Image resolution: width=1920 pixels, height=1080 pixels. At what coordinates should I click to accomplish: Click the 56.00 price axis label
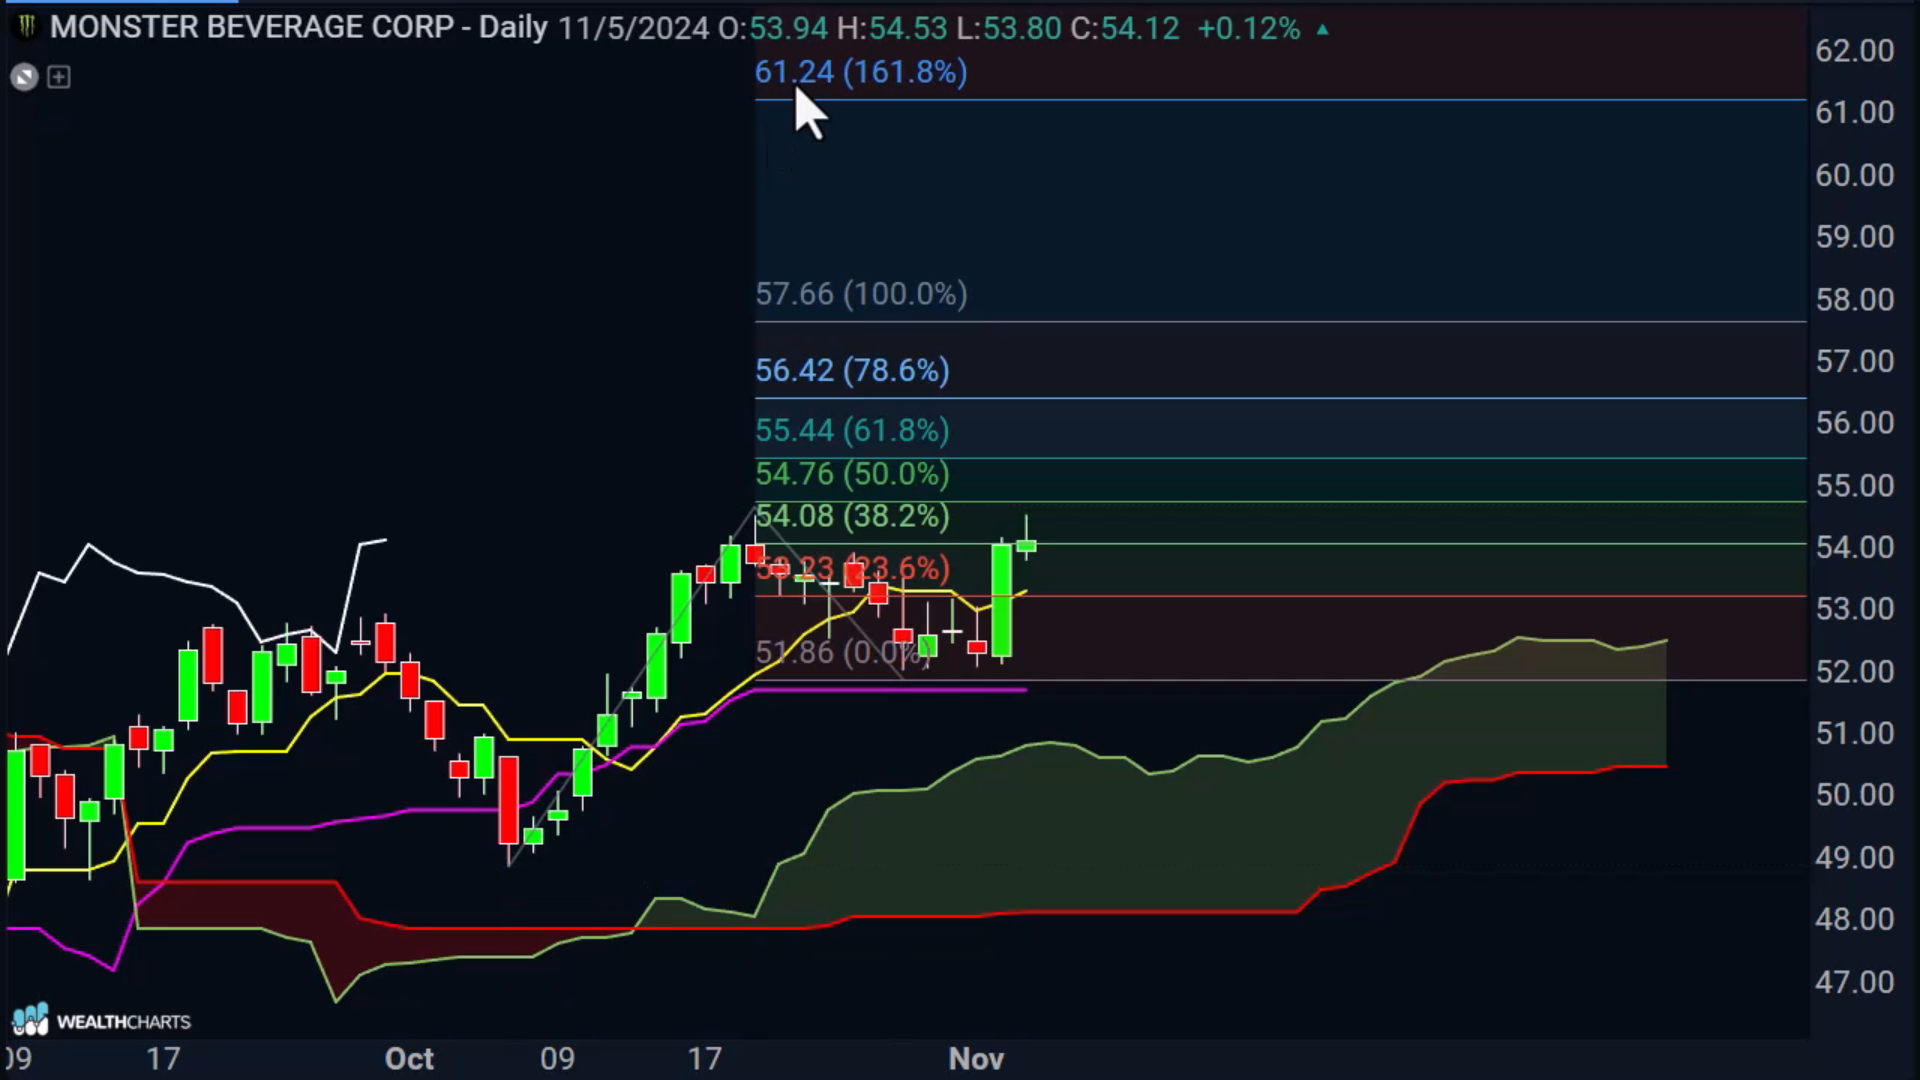[x=1855, y=423]
